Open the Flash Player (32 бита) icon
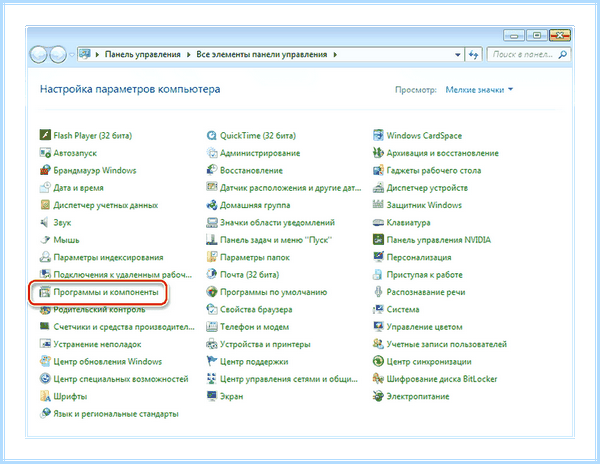600x464 pixels. 45,135
